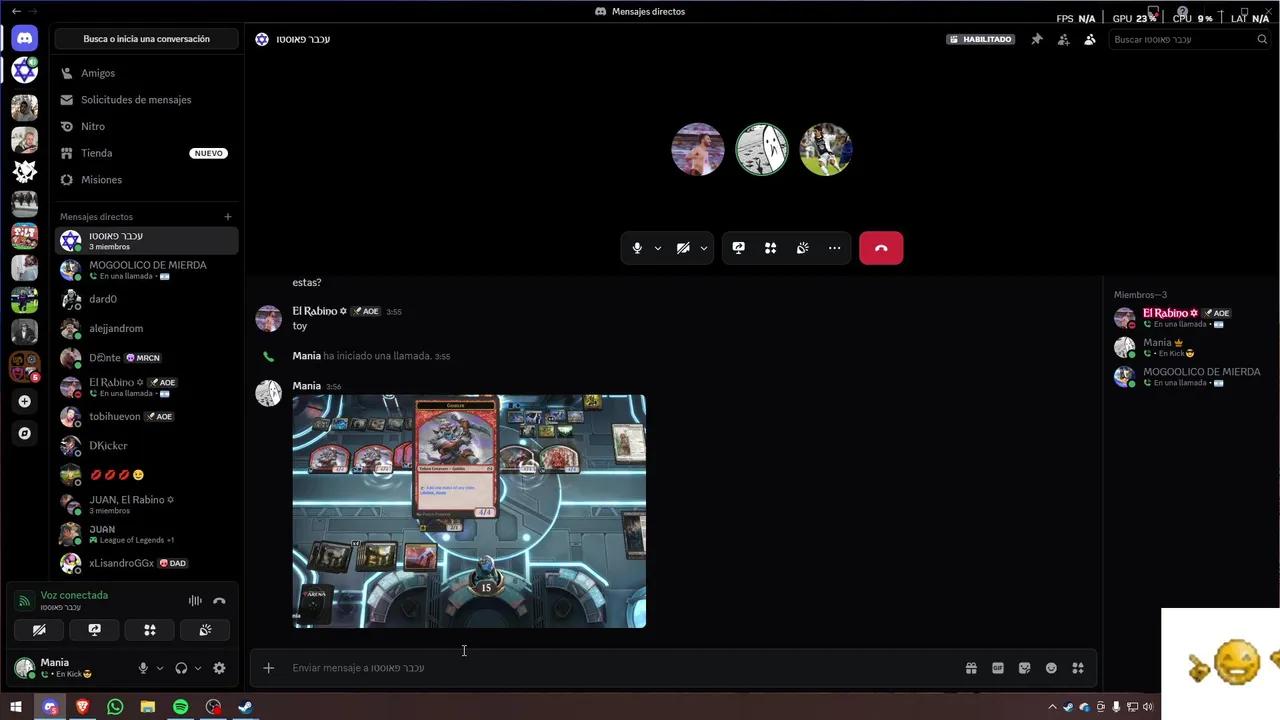Disconnect via voice panel phone icon
Screen dimensions: 1280x720
click(219, 601)
